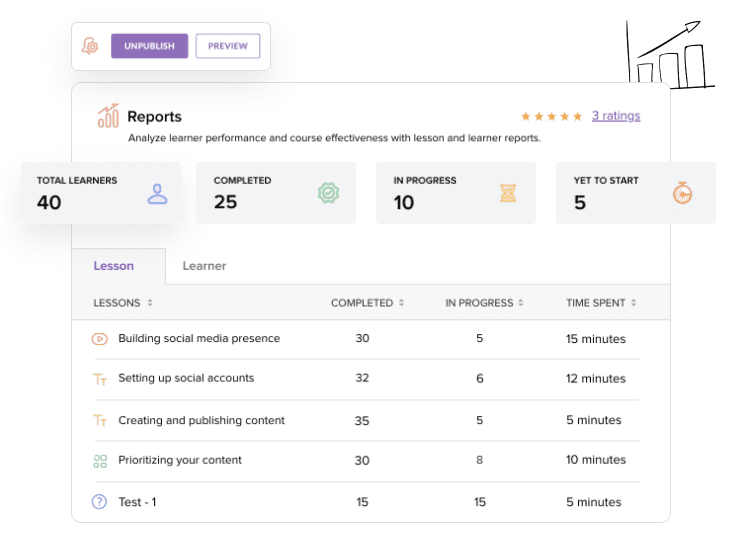This screenshot has width=731, height=545.
Task: Select the Lesson tab
Action: pos(113,266)
